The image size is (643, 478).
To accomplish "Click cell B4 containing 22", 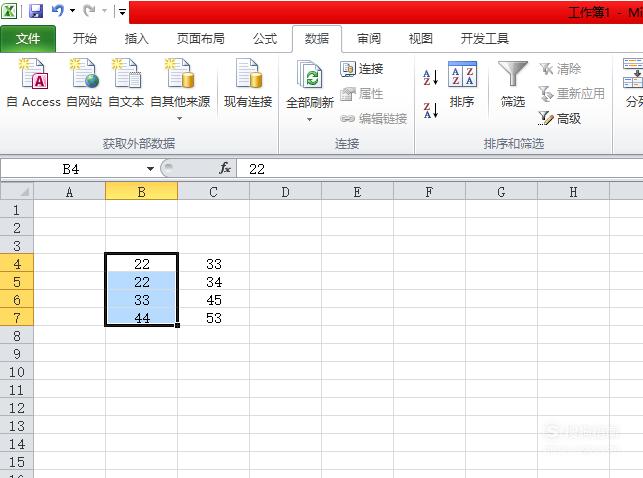I will 141,264.
